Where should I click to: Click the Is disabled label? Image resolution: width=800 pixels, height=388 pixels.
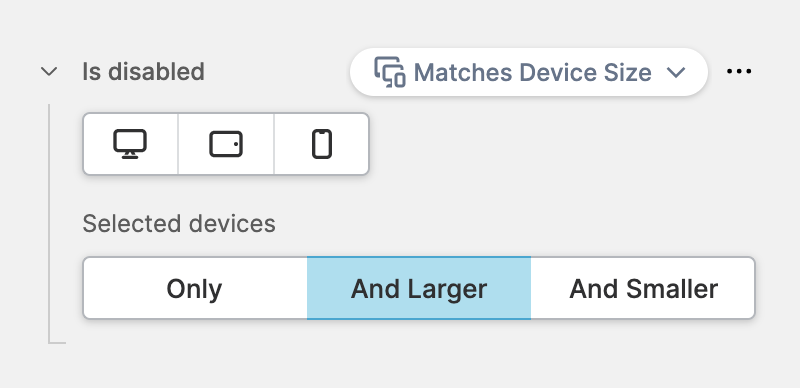pos(143,71)
